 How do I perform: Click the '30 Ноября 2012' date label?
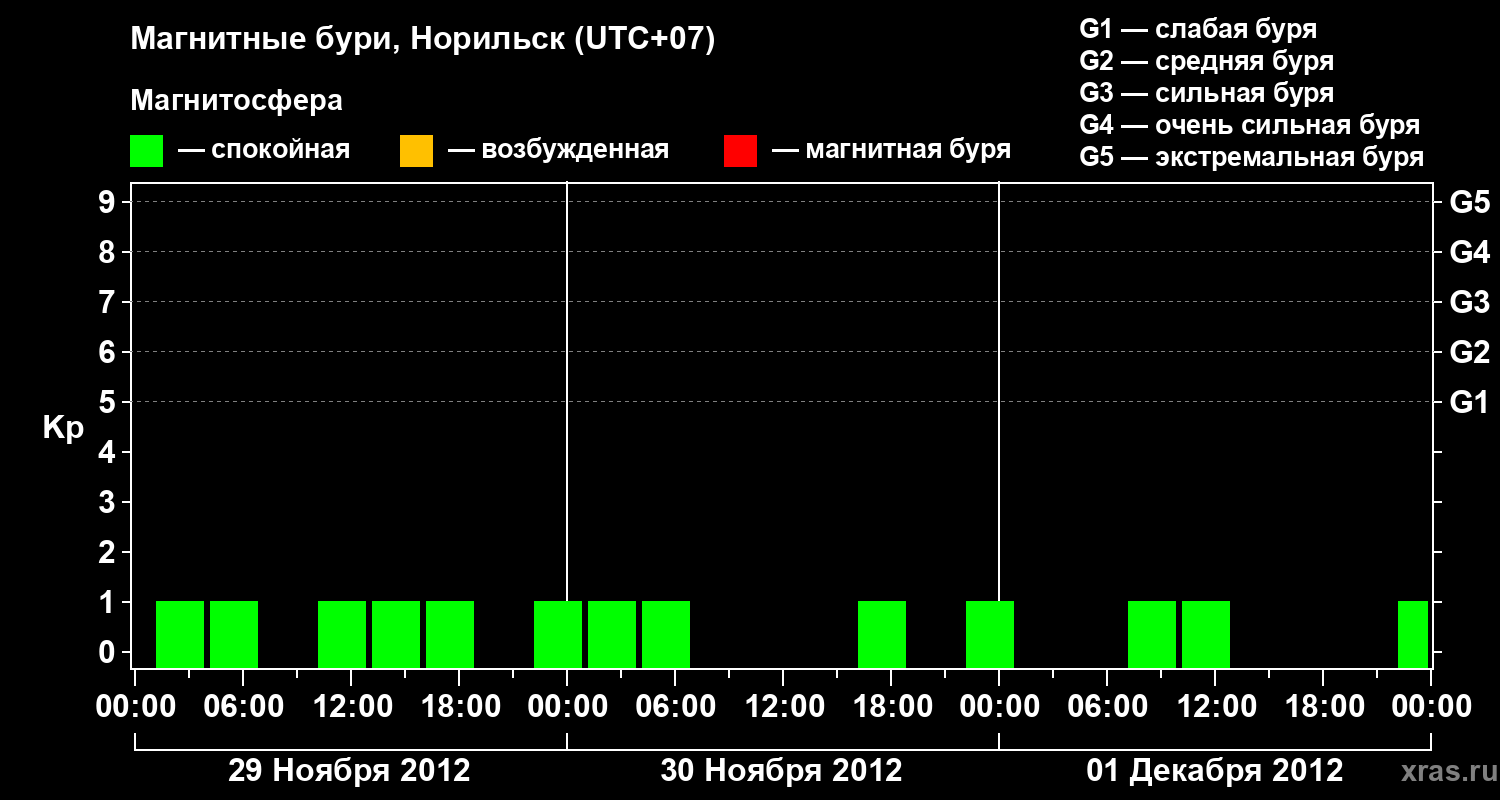781,771
